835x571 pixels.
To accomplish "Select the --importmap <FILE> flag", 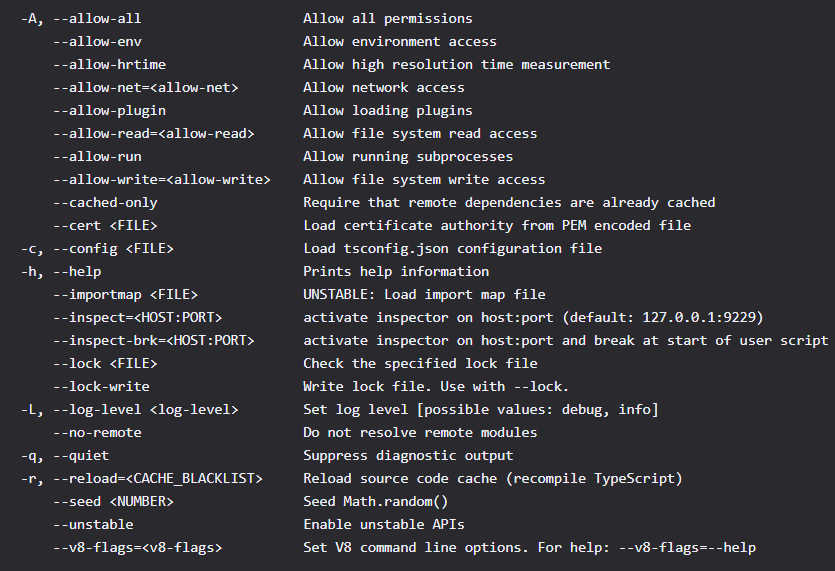I will click(x=125, y=295).
